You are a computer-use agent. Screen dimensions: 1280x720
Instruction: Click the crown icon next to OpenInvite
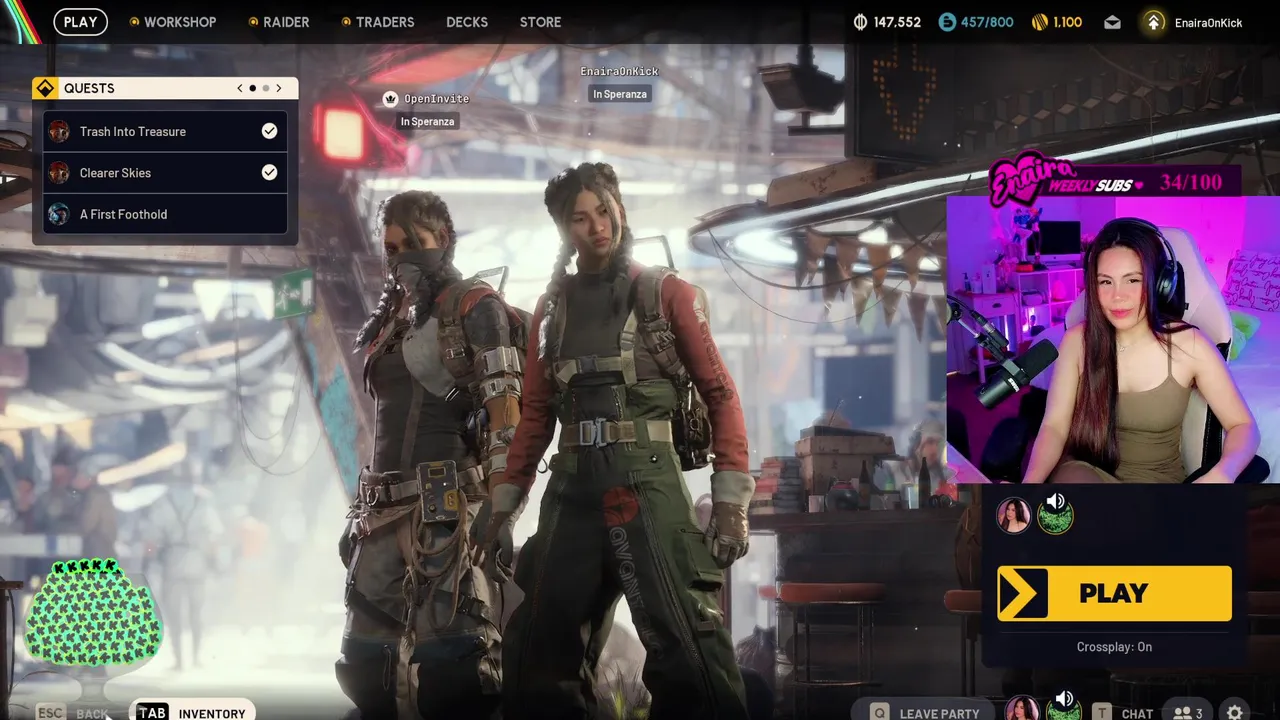click(x=390, y=99)
